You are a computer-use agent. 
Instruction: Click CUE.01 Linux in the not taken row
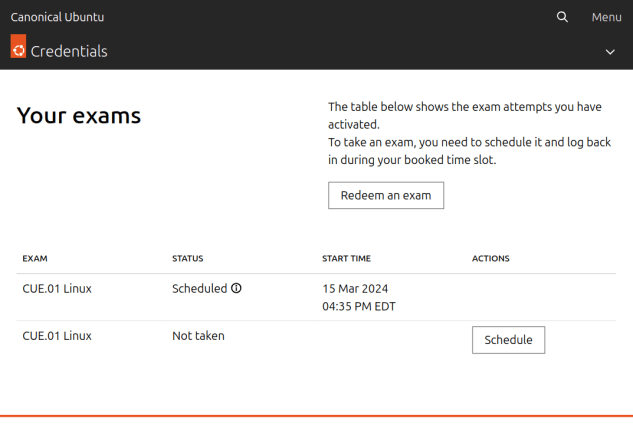(x=57, y=336)
